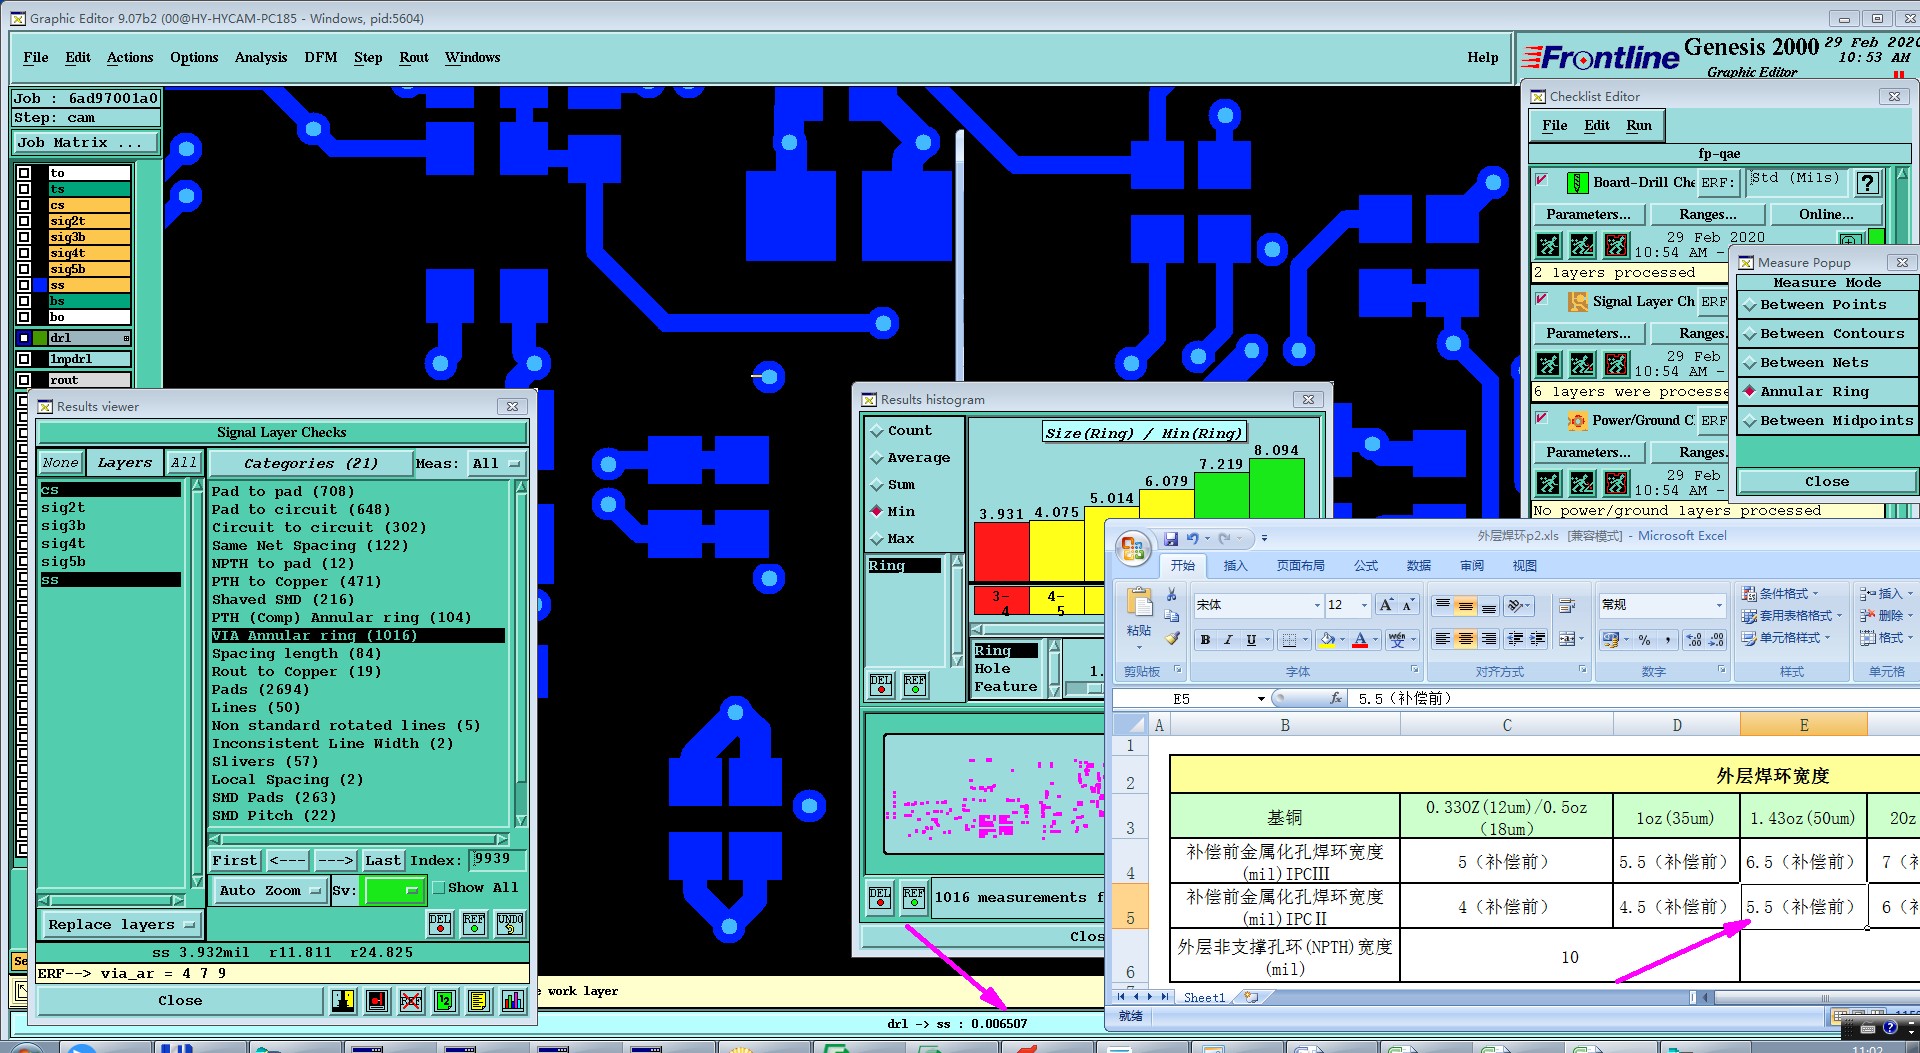Click the Job Matrix button
The width and height of the screenshot is (1920, 1053).
point(86,143)
